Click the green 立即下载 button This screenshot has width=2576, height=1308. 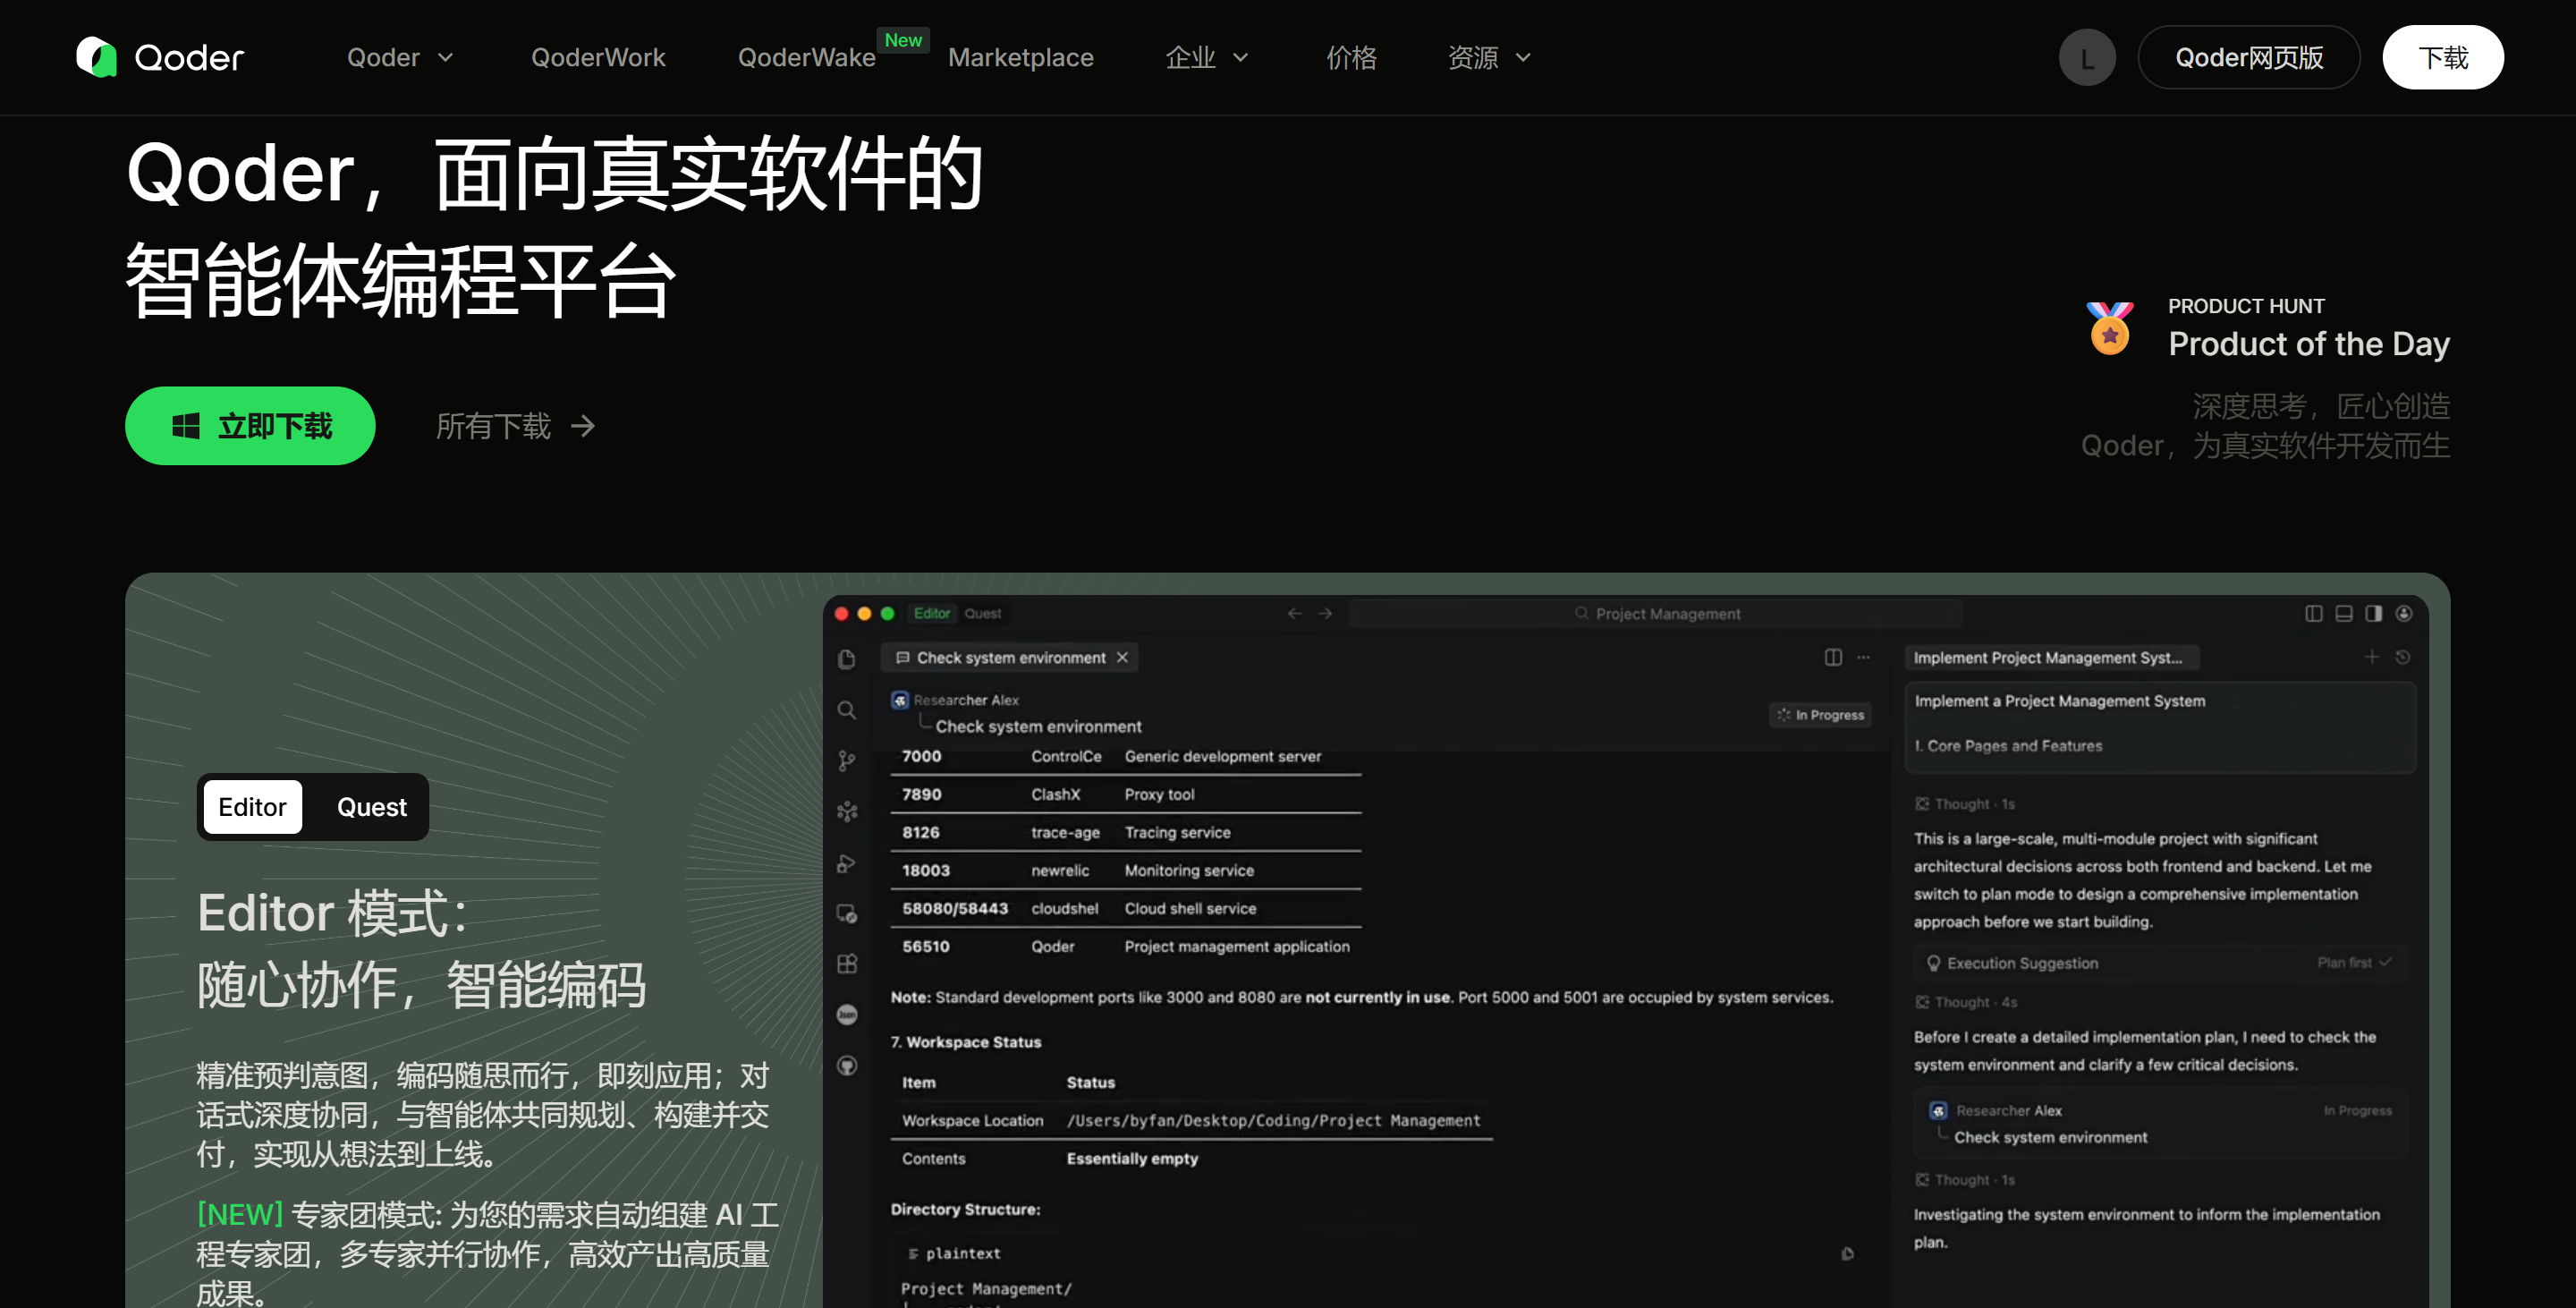click(250, 426)
